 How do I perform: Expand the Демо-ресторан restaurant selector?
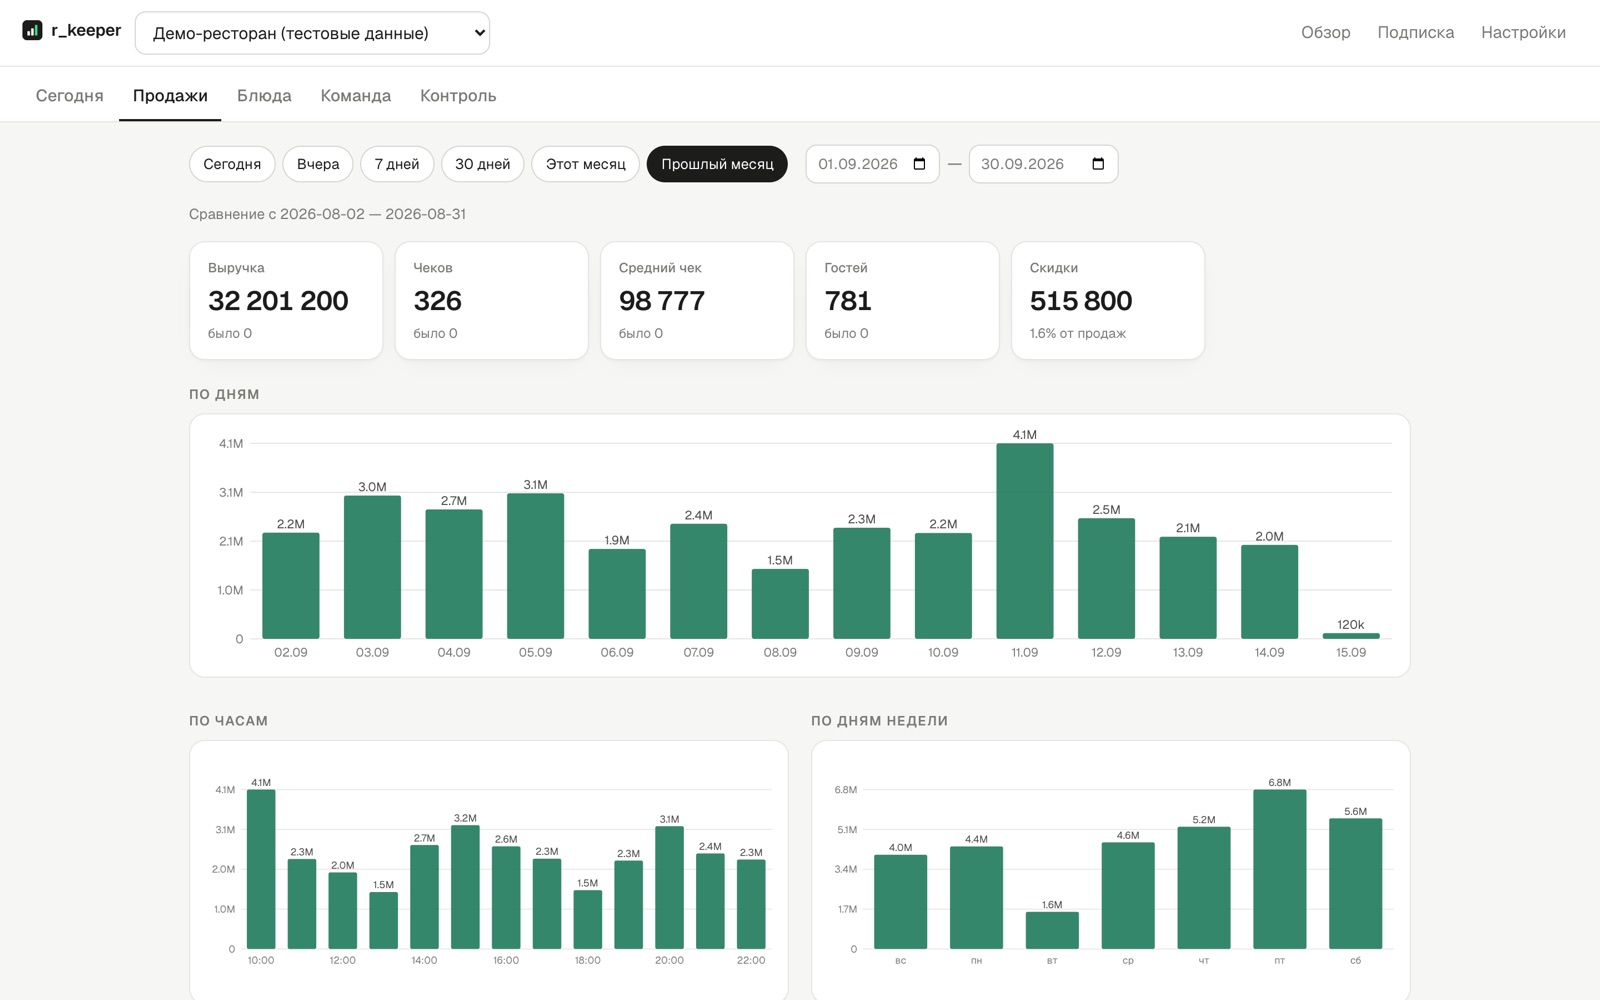click(312, 33)
